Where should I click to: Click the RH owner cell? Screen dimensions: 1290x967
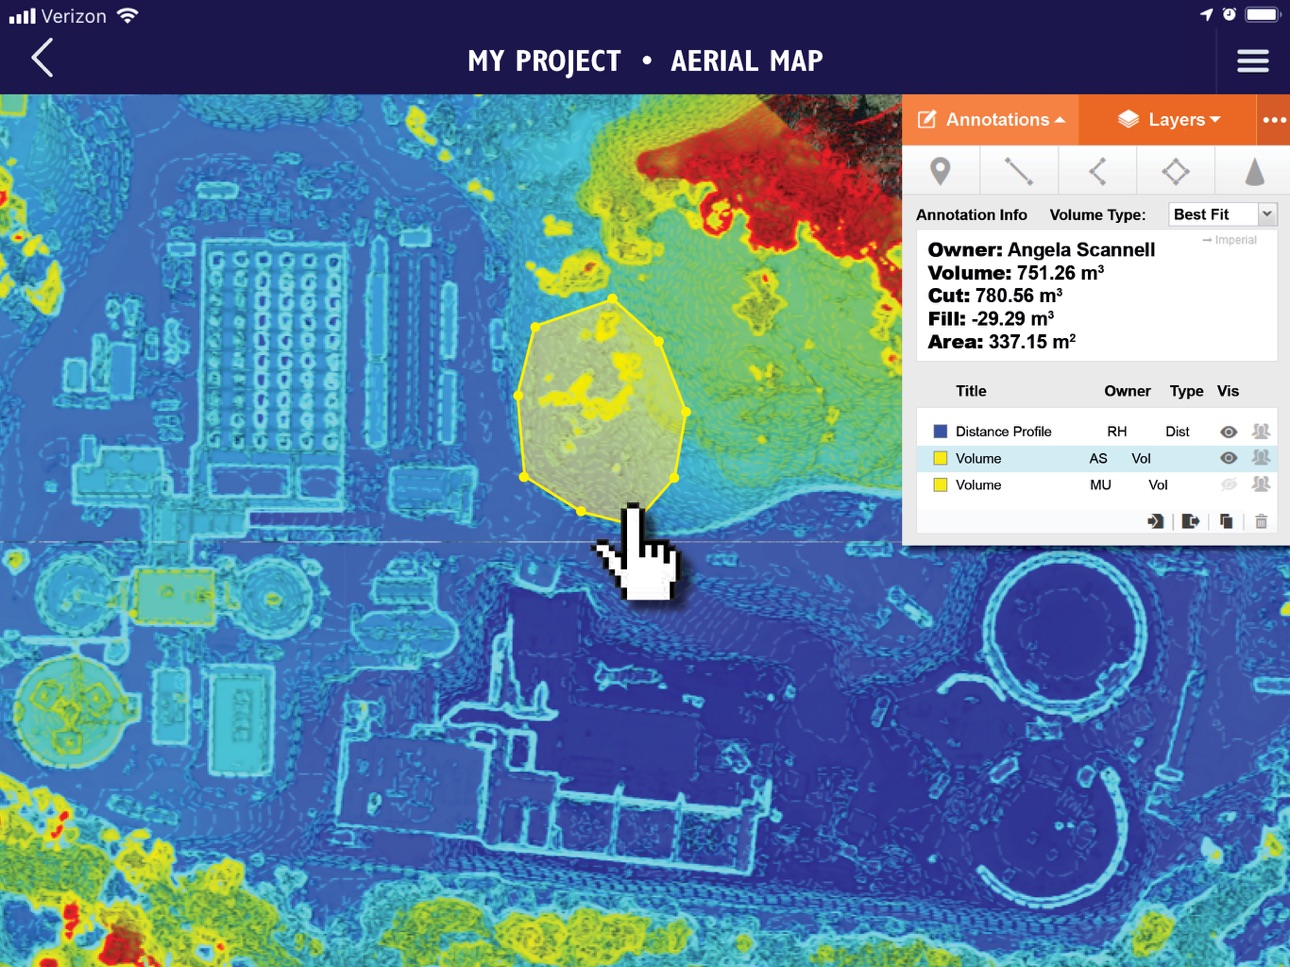click(1117, 431)
